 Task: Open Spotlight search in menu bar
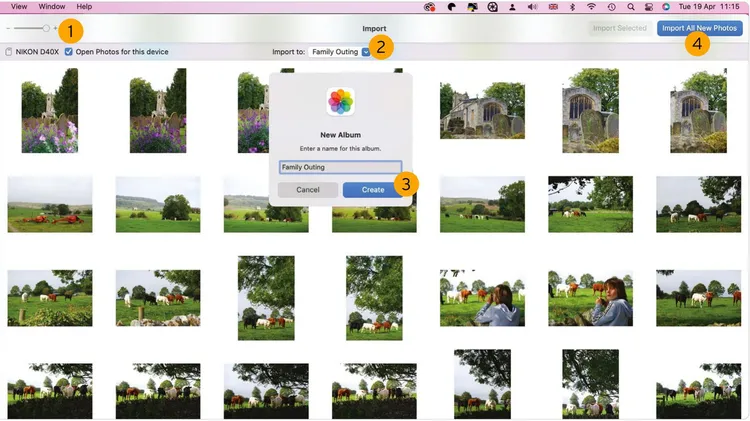pyautogui.click(x=630, y=7)
